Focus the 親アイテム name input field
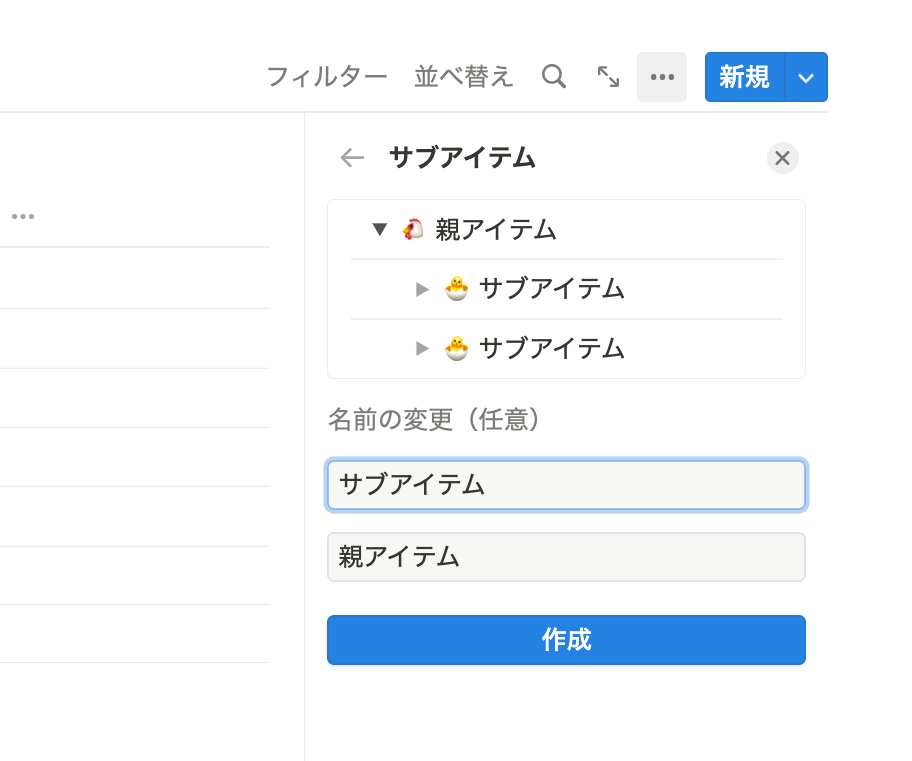912x761 pixels. click(x=566, y=557)
